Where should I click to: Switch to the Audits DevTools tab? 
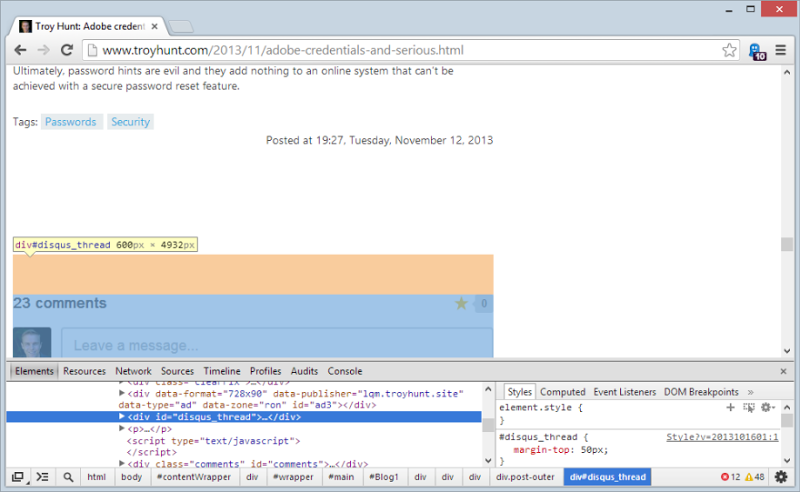[x=304, y=371]
